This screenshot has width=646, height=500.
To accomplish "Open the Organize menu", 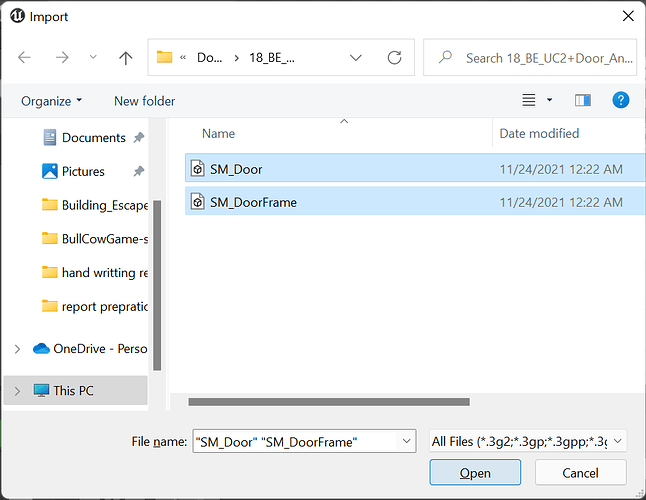I will click(51, 101).
